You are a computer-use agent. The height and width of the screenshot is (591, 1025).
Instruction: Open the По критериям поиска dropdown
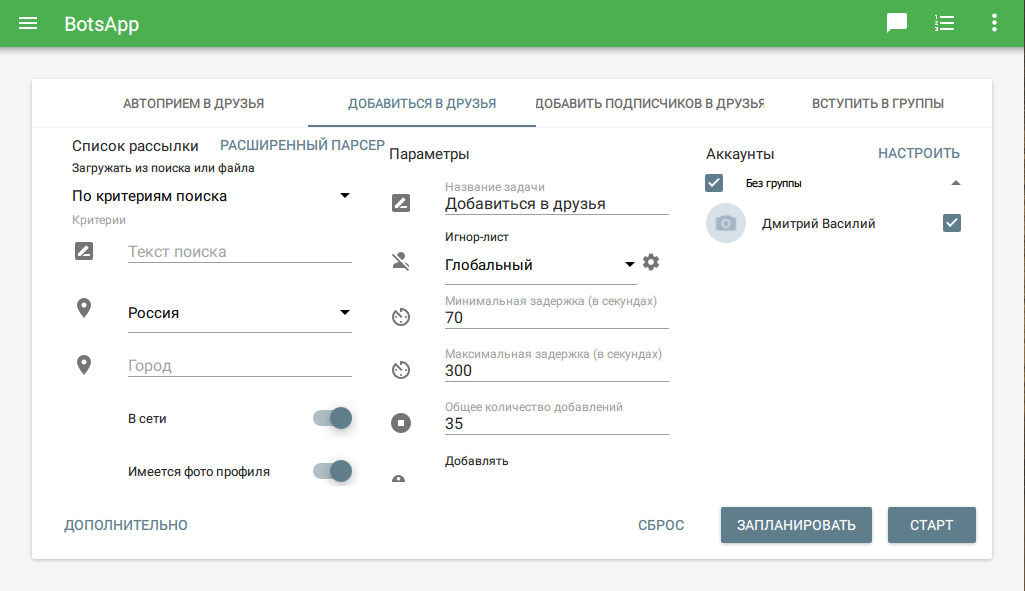211,196
